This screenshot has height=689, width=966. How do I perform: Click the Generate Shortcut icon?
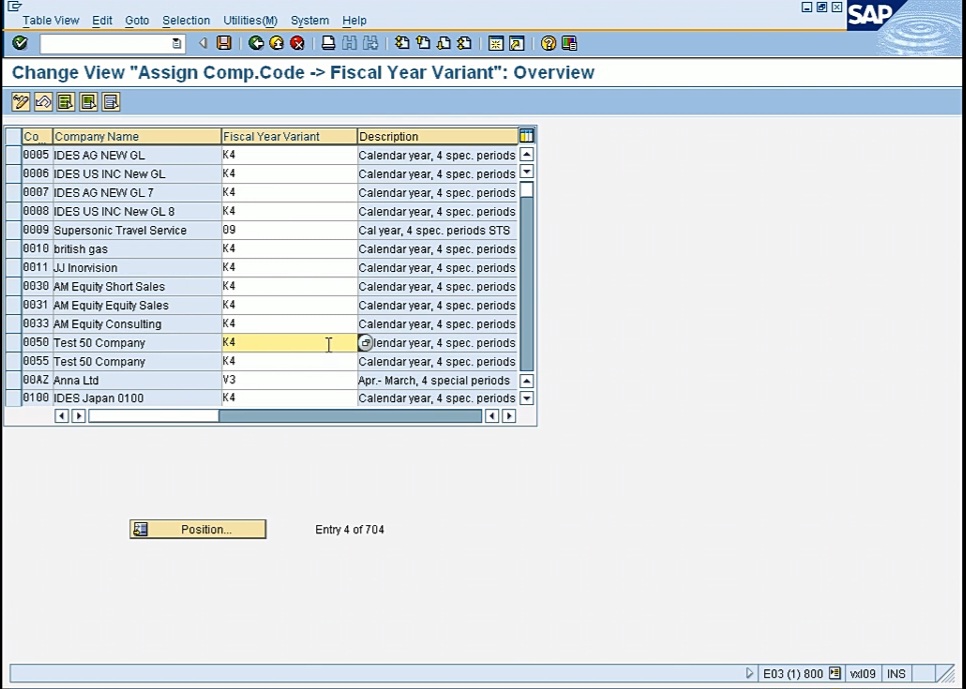pos(516,43)
